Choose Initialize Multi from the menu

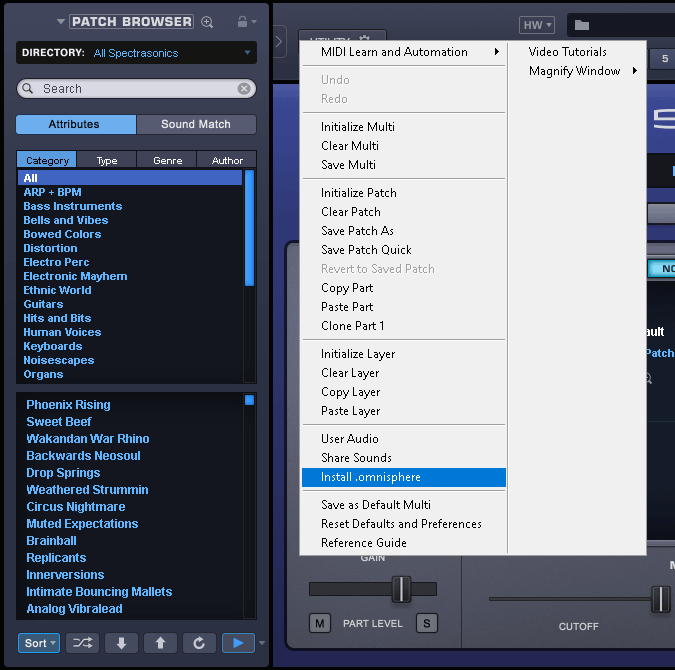404,127
